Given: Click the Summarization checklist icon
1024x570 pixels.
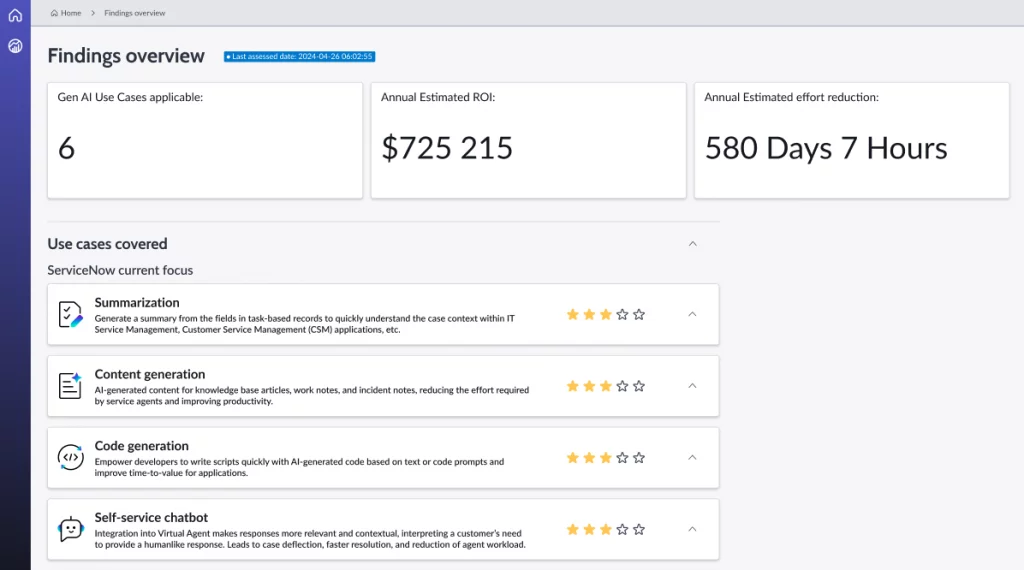Looking at the screenshot, I should (x=71, y=314).
